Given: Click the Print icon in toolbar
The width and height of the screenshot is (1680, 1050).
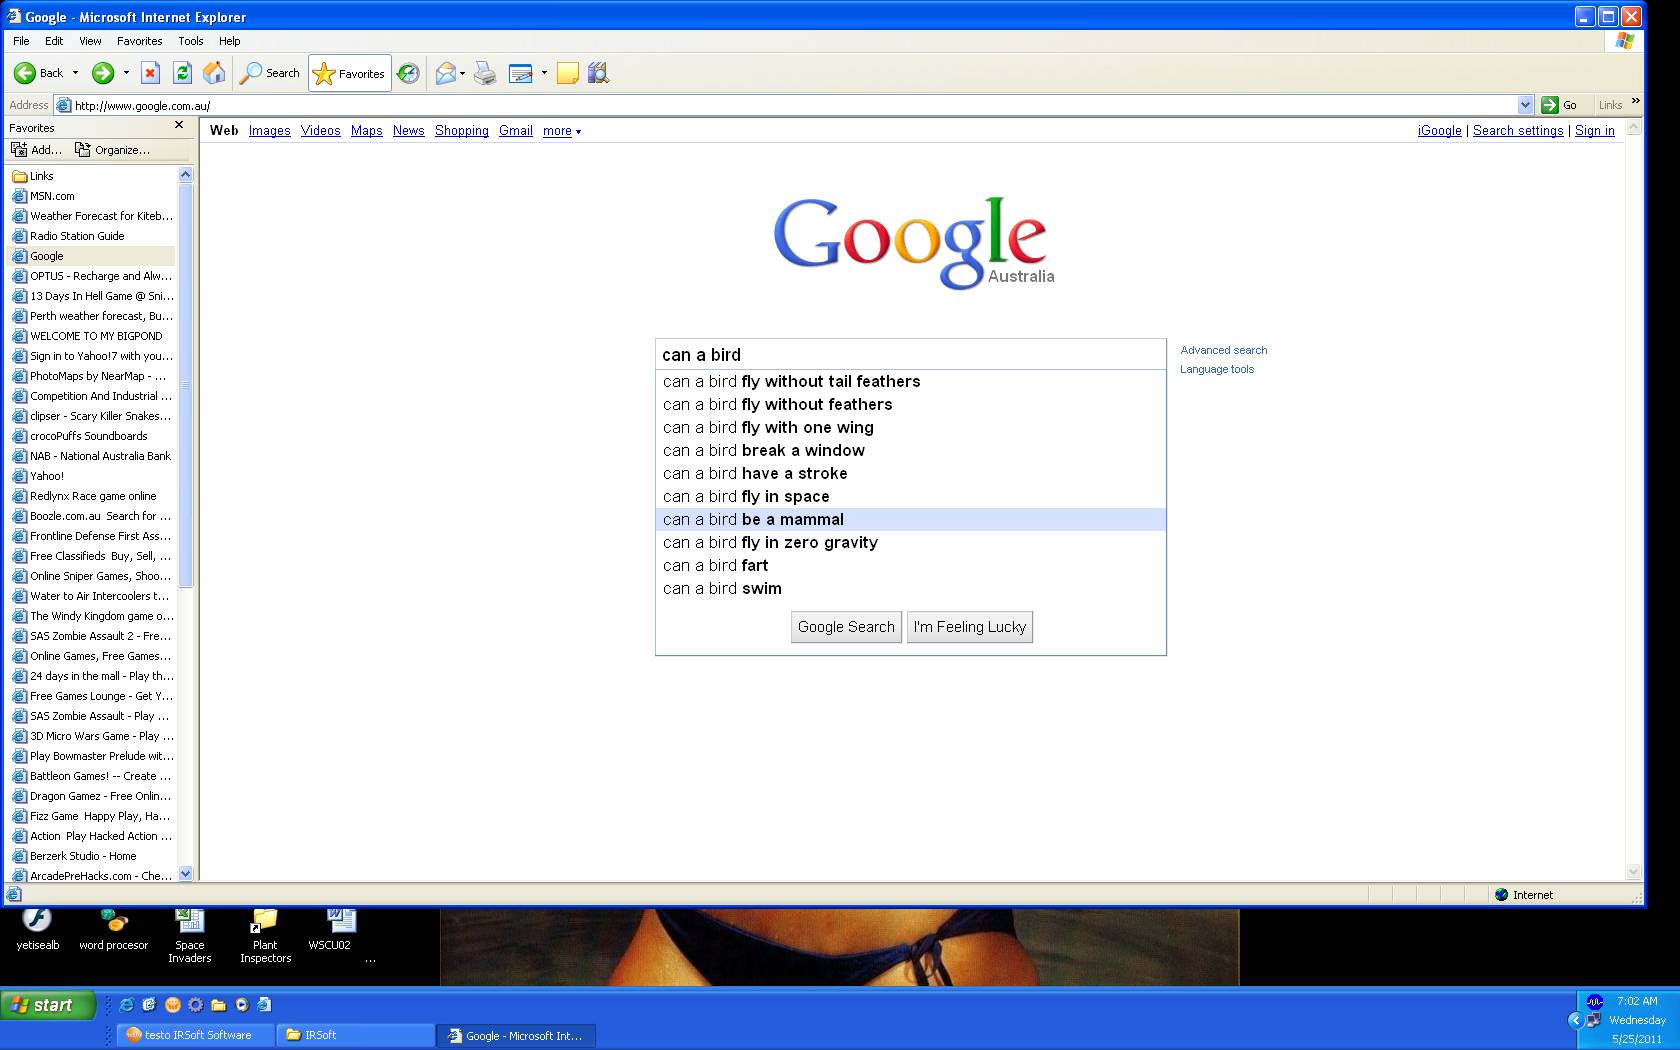Looking at the screenshot, I should click(x=485, y=73).
